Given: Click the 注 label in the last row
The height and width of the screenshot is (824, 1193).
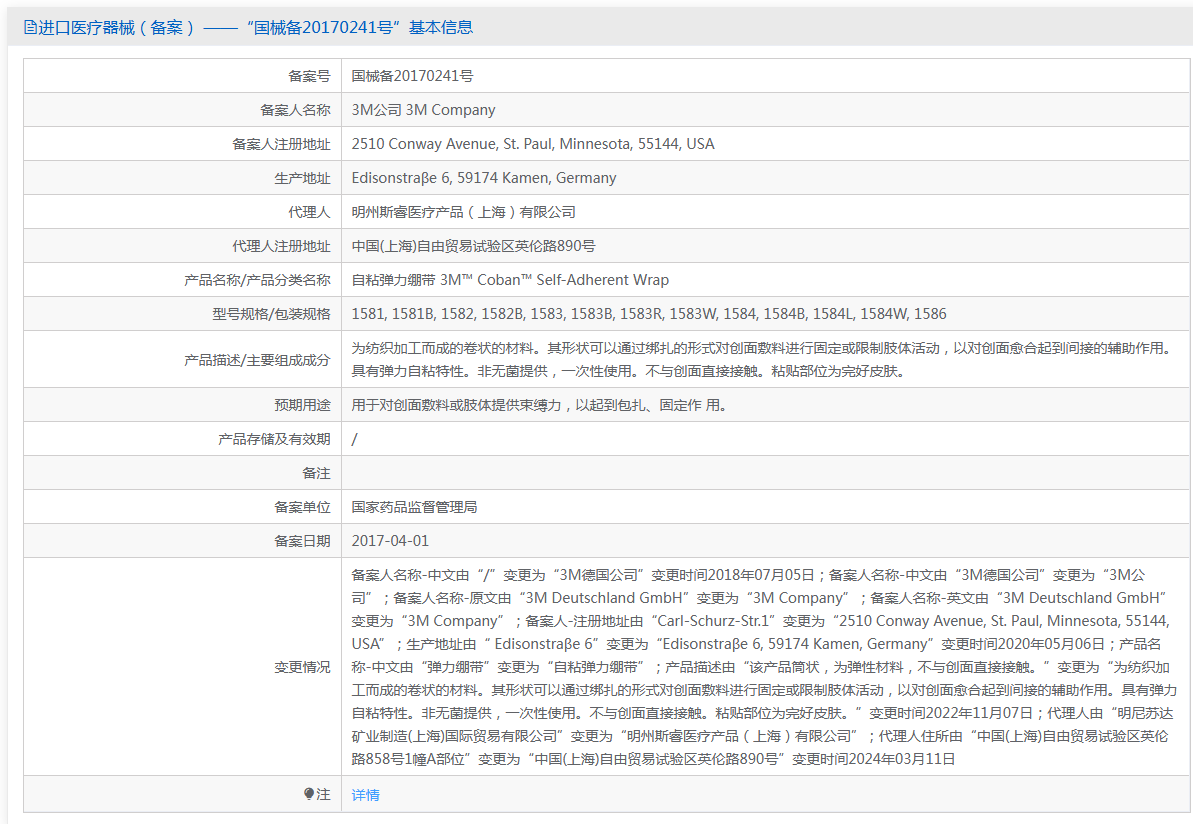Looking at the screenshot, I should 323,794.
